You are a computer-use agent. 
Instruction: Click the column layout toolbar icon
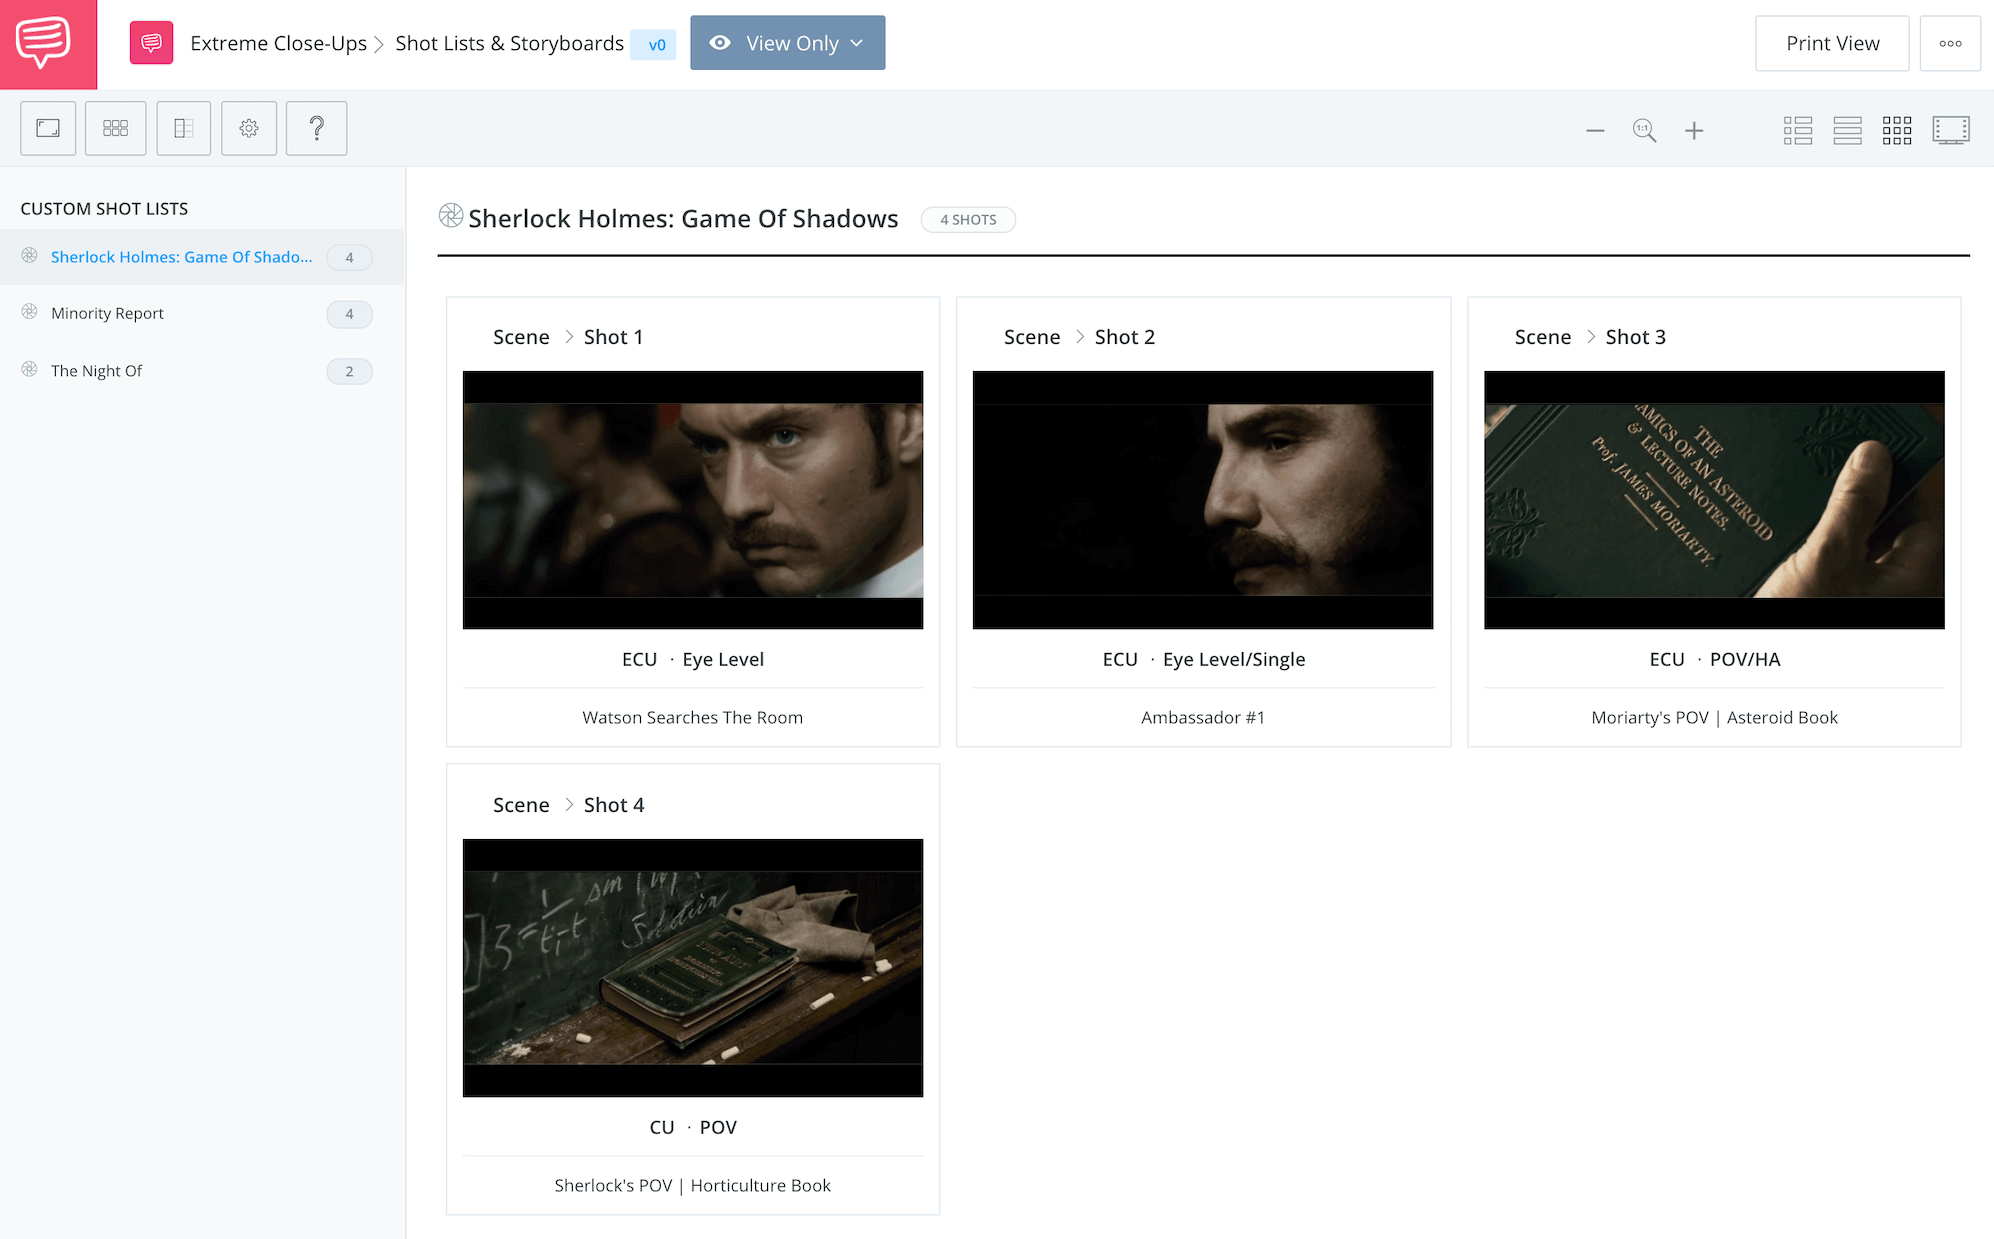[x=184, y=128]
